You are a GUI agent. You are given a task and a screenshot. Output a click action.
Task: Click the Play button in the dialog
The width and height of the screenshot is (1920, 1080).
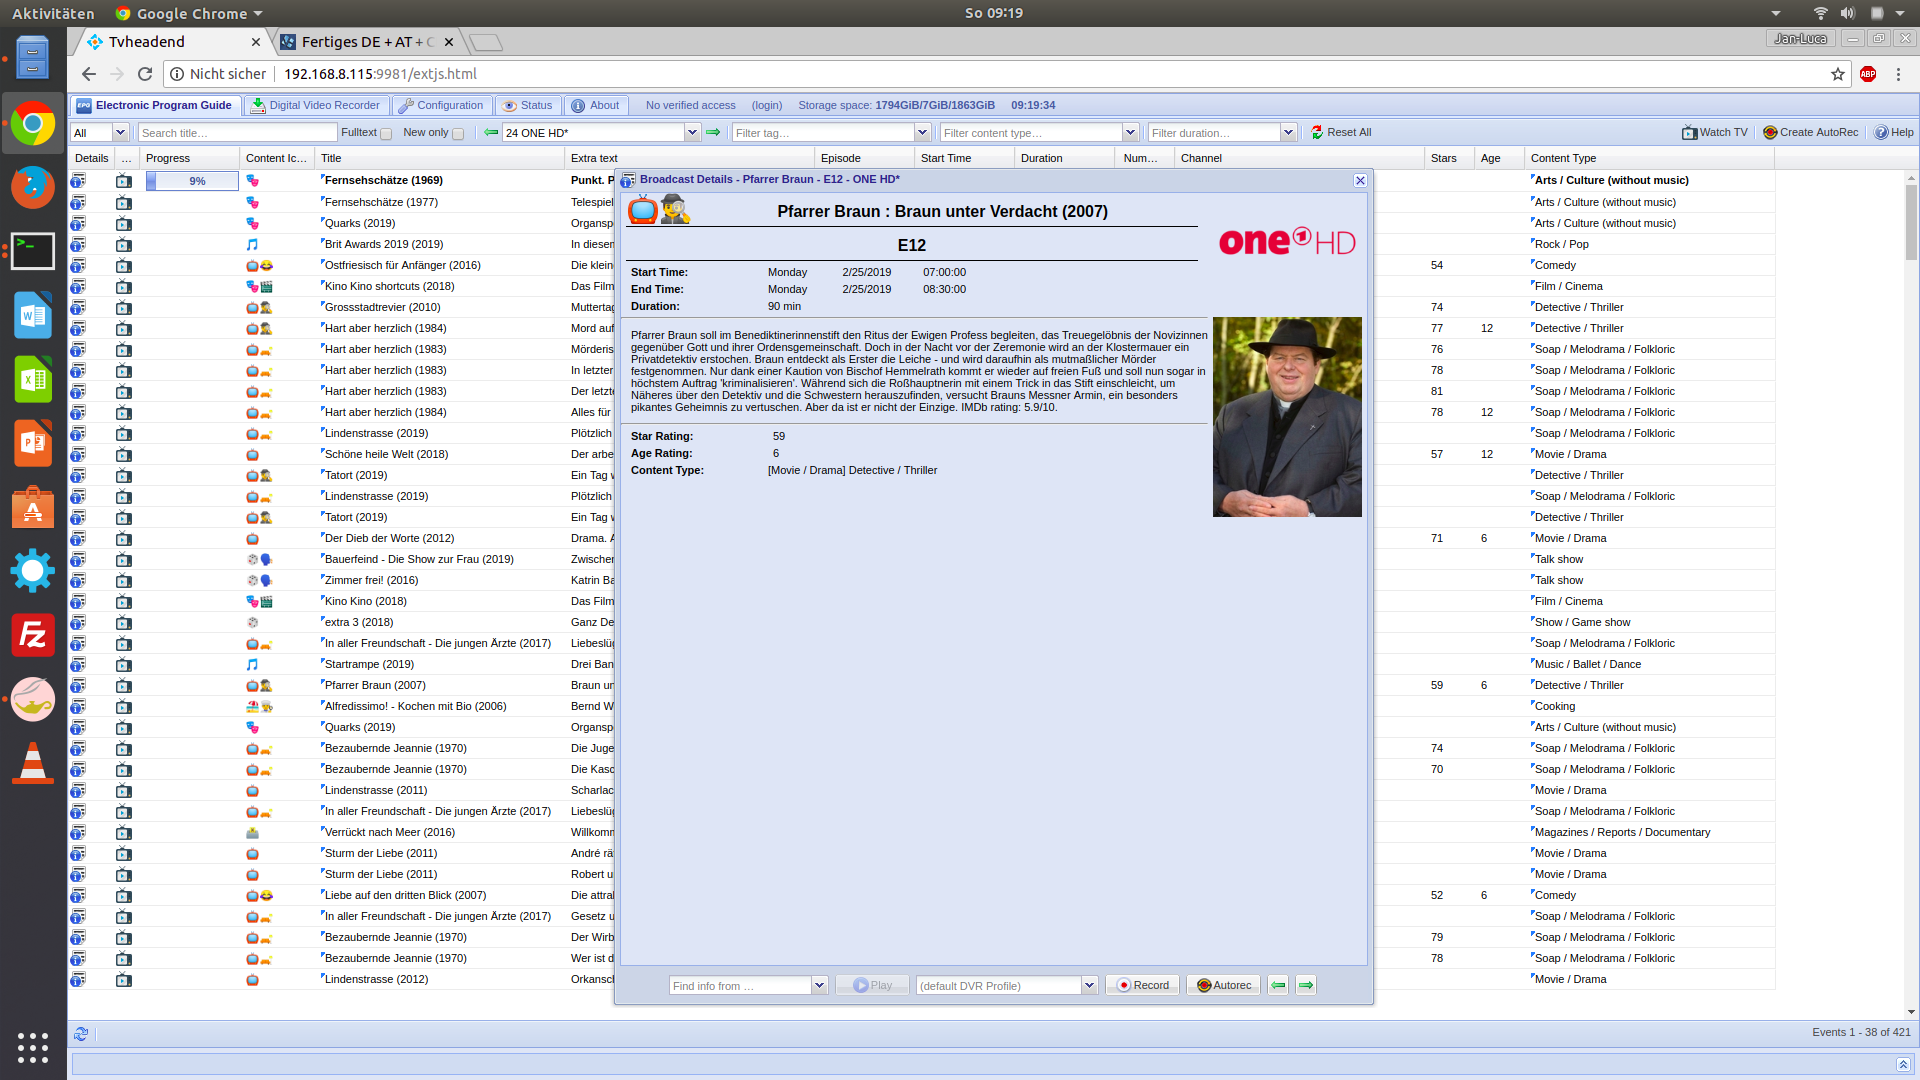[x=873, y=985]
